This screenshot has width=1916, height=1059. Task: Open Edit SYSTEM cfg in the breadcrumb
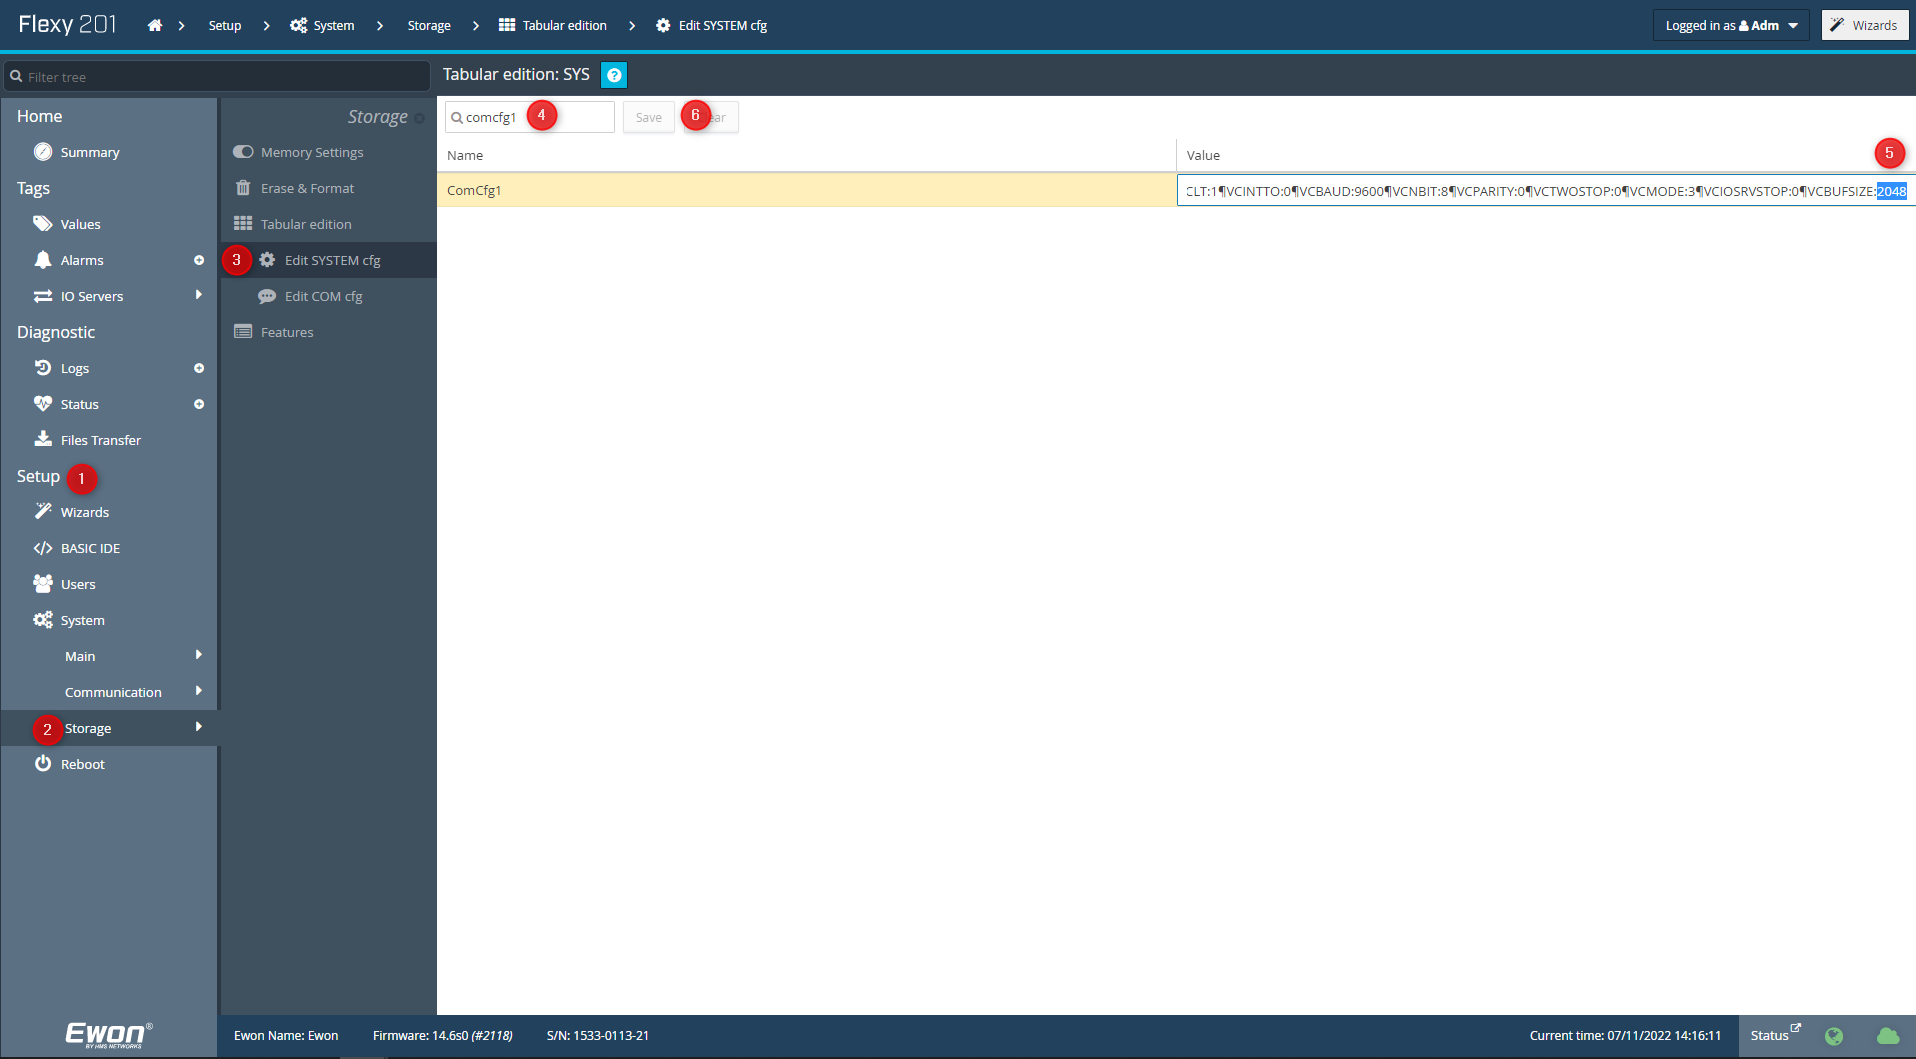[x=712, y=26]
